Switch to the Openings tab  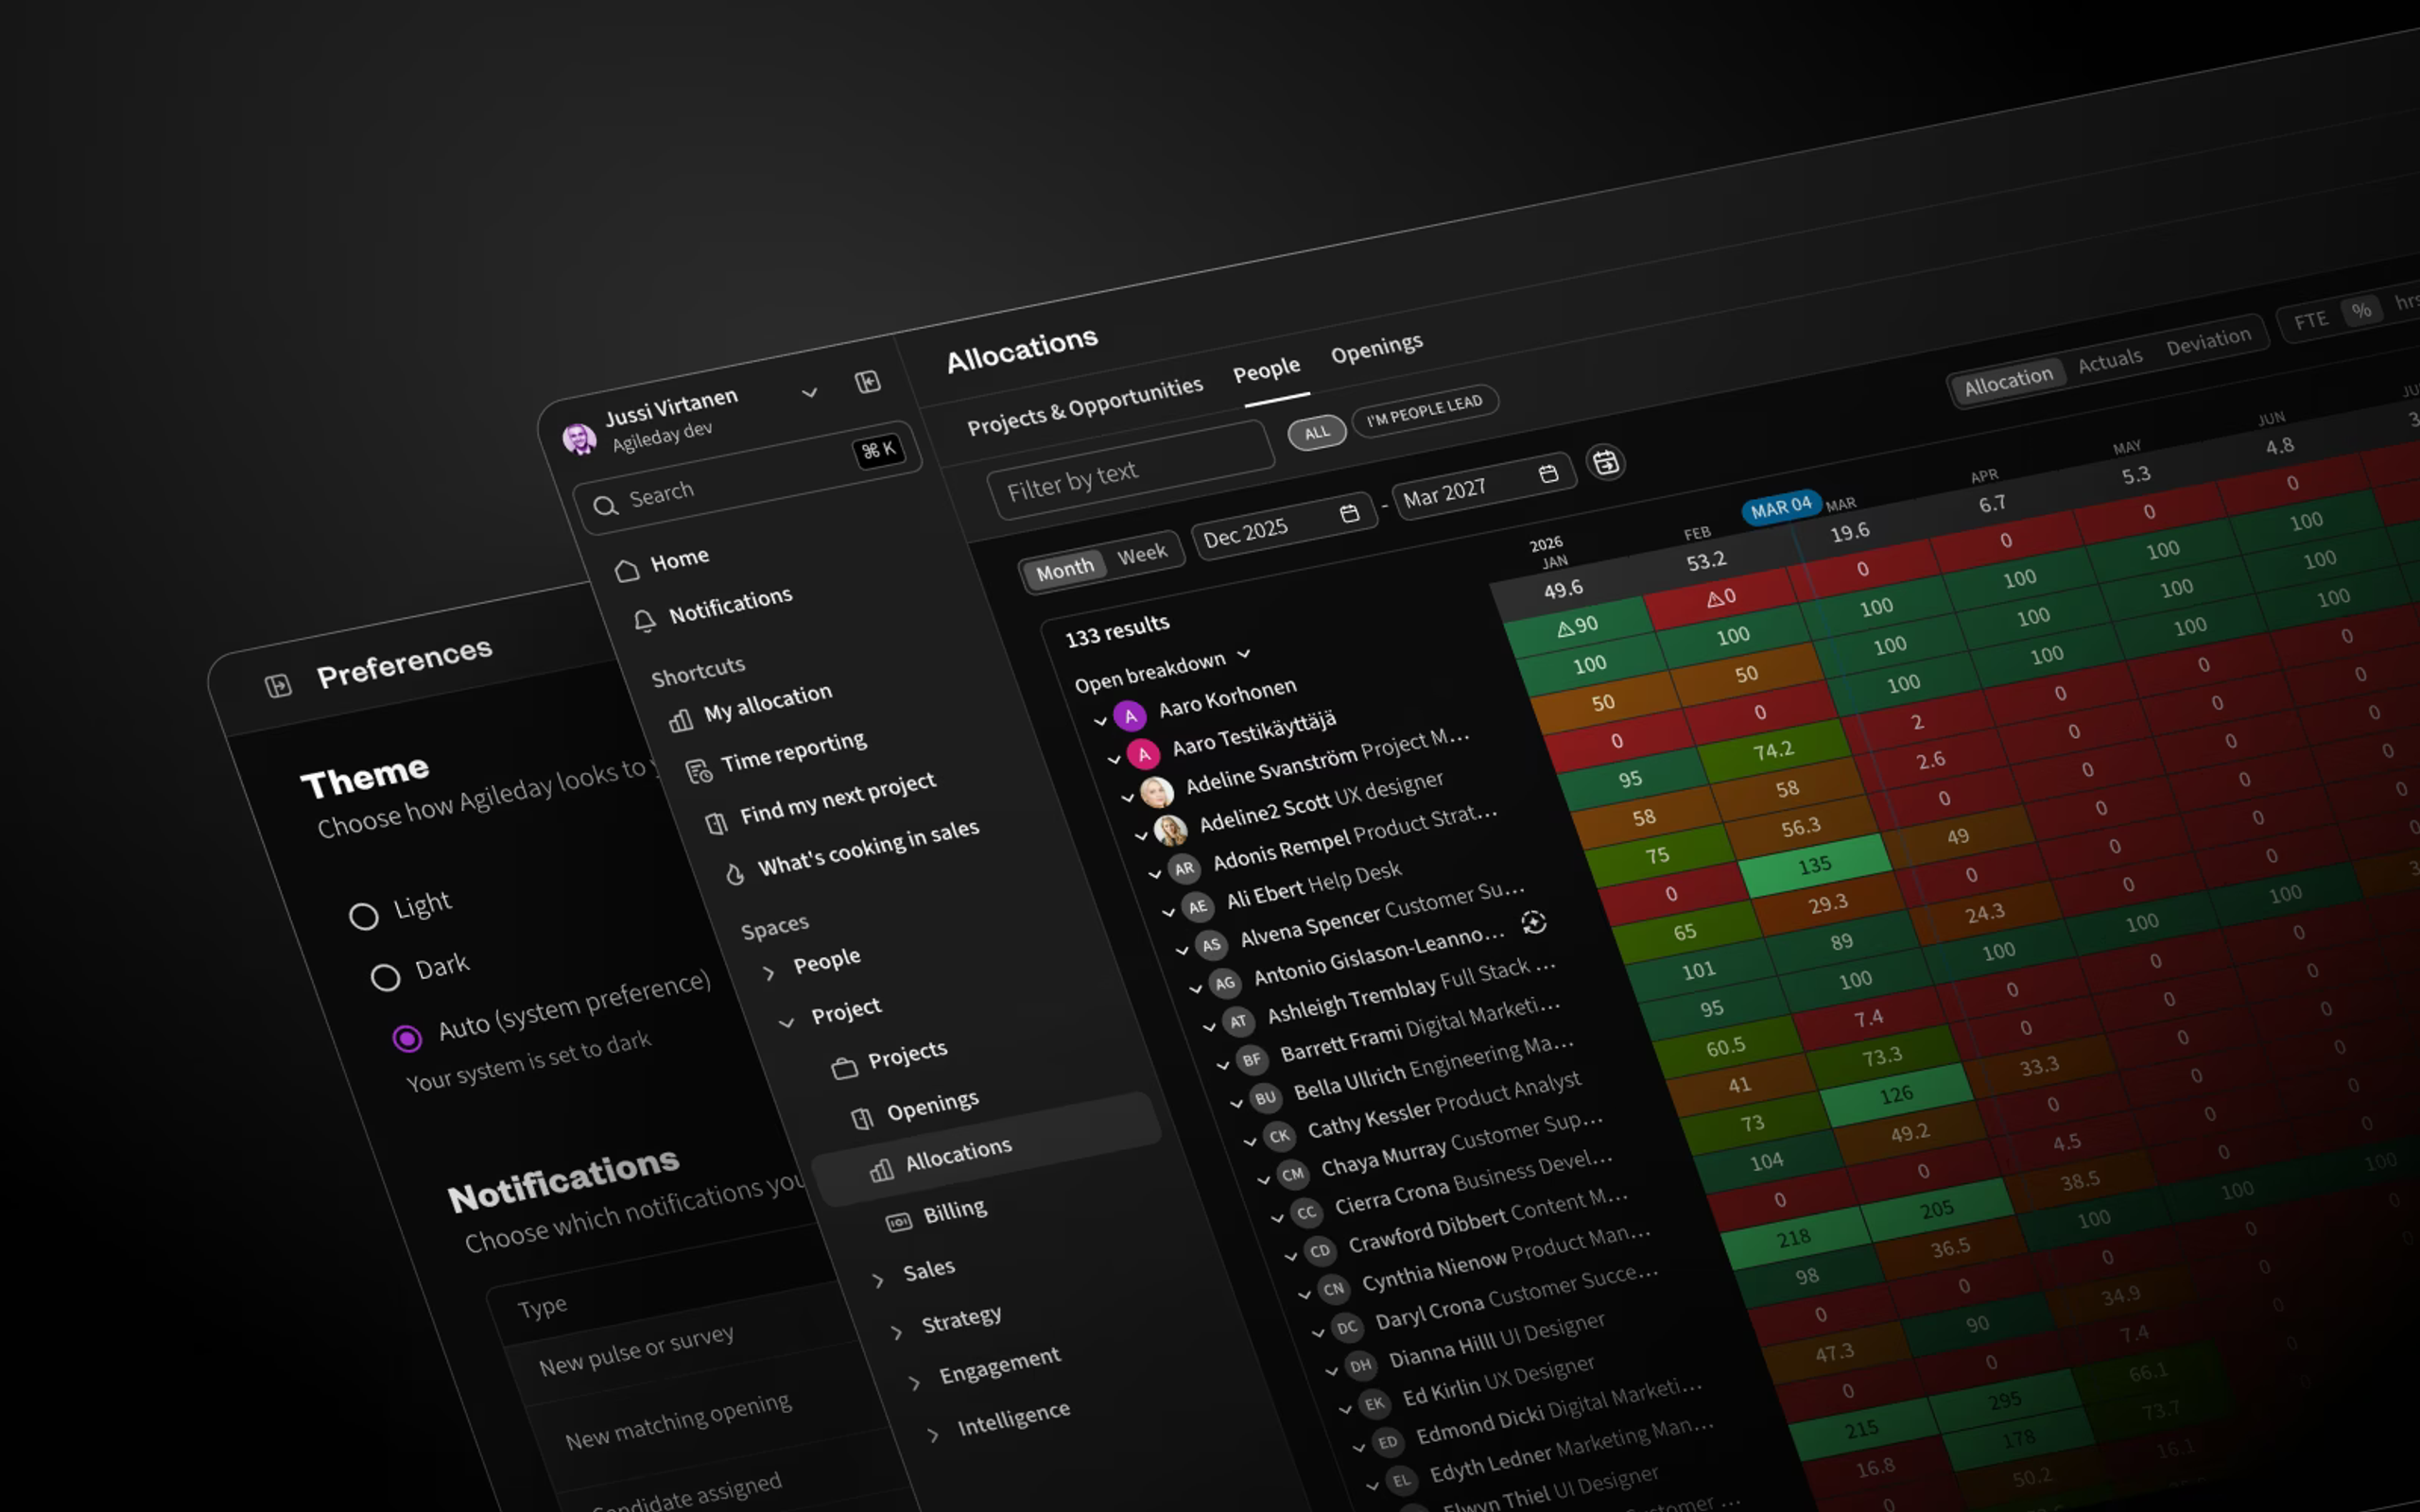[1377, 347]
